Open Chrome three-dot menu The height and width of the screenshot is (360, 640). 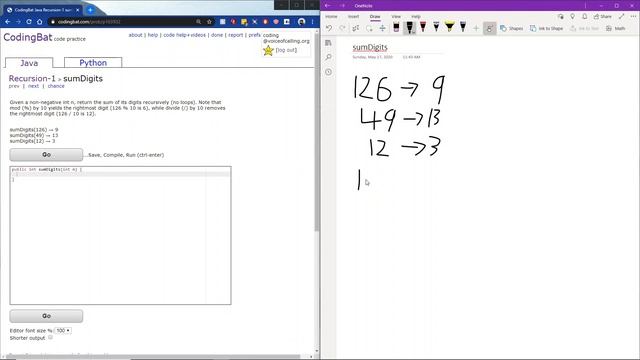coord(313,22)
